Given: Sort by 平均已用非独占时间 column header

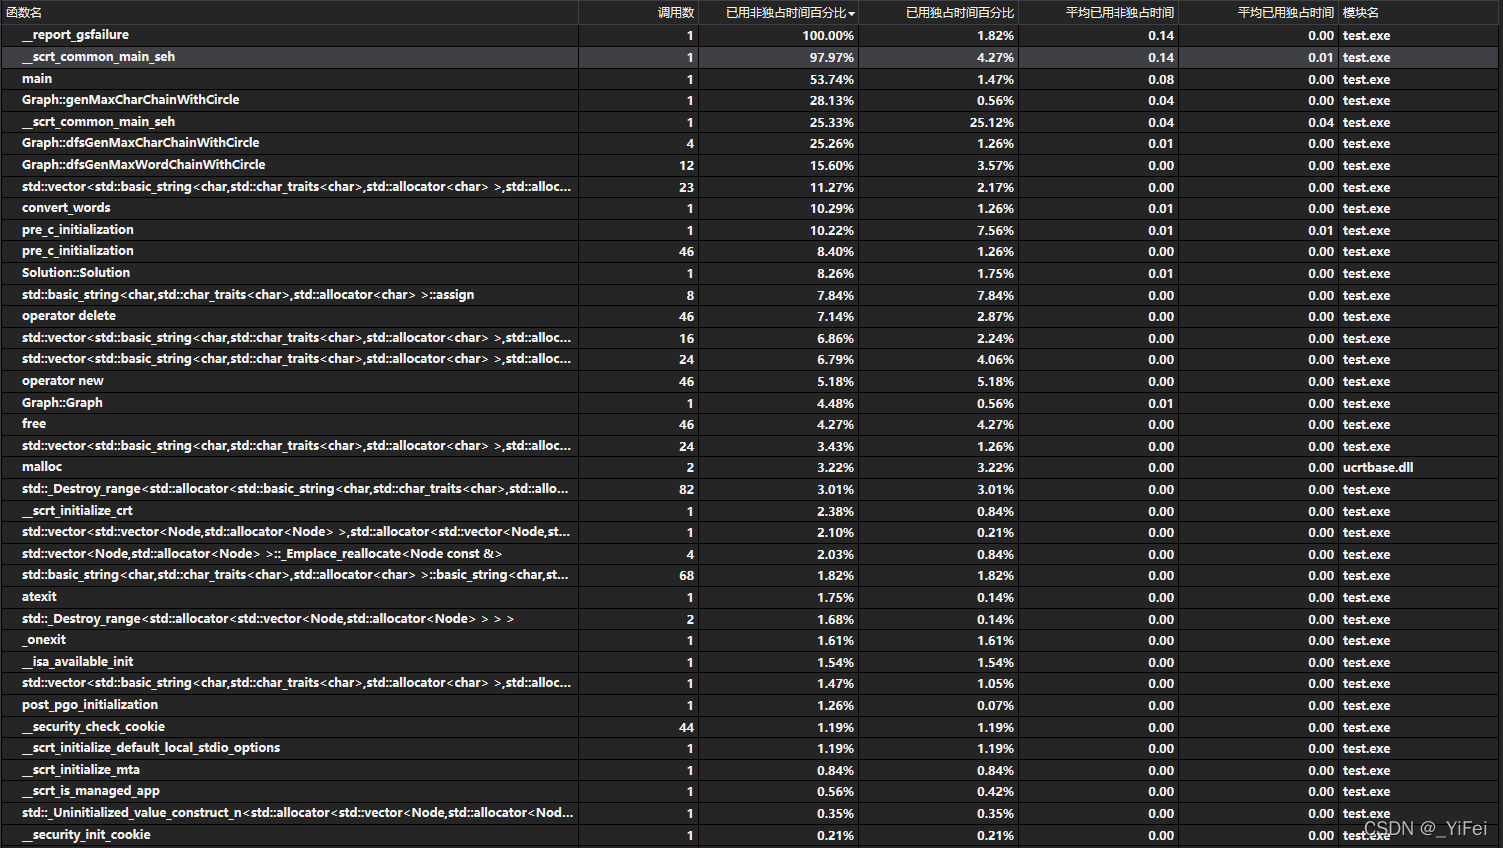Looking at the screenshot, I should pos(1099,12).
